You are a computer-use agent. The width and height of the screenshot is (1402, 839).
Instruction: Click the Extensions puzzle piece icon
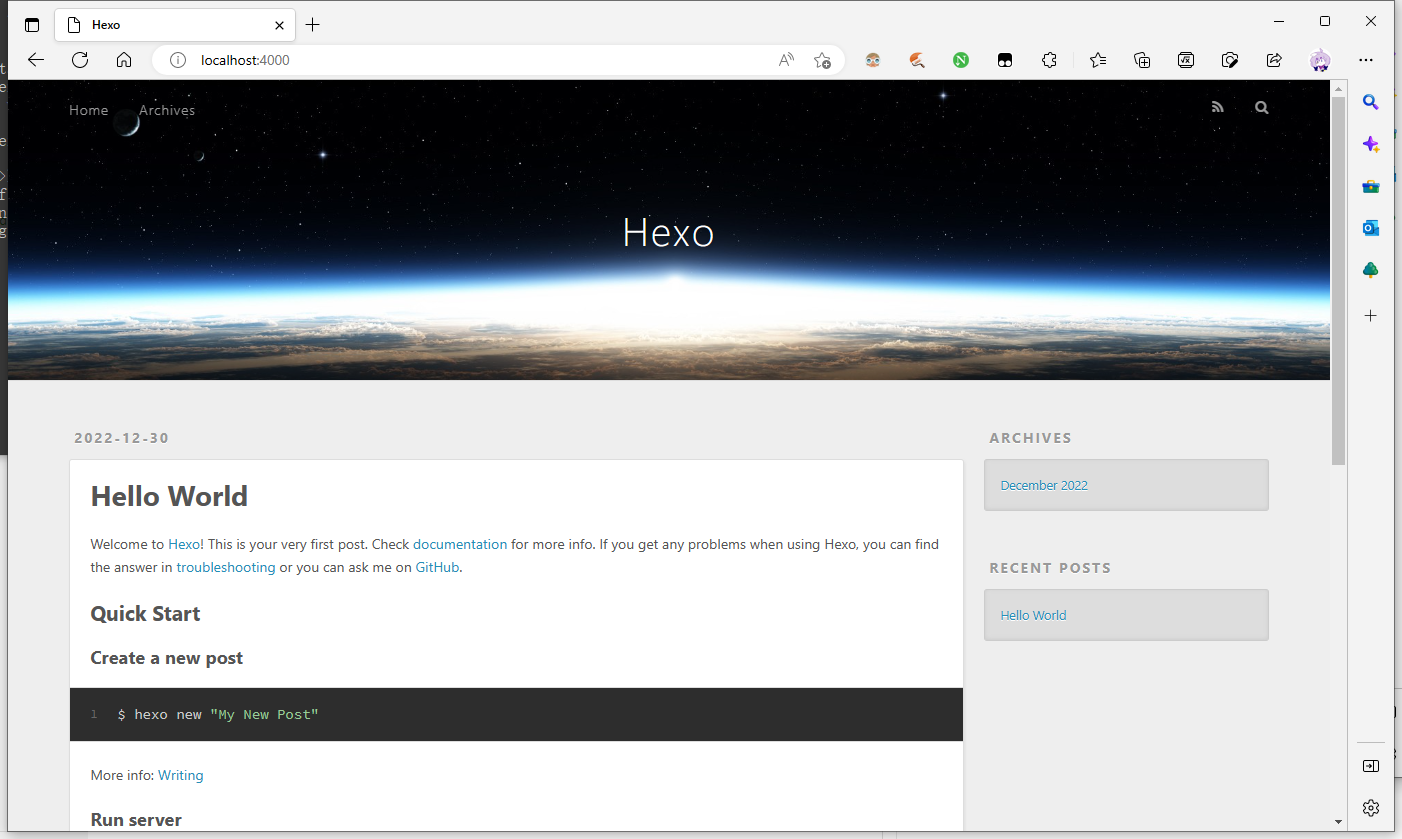[1049, 60]
